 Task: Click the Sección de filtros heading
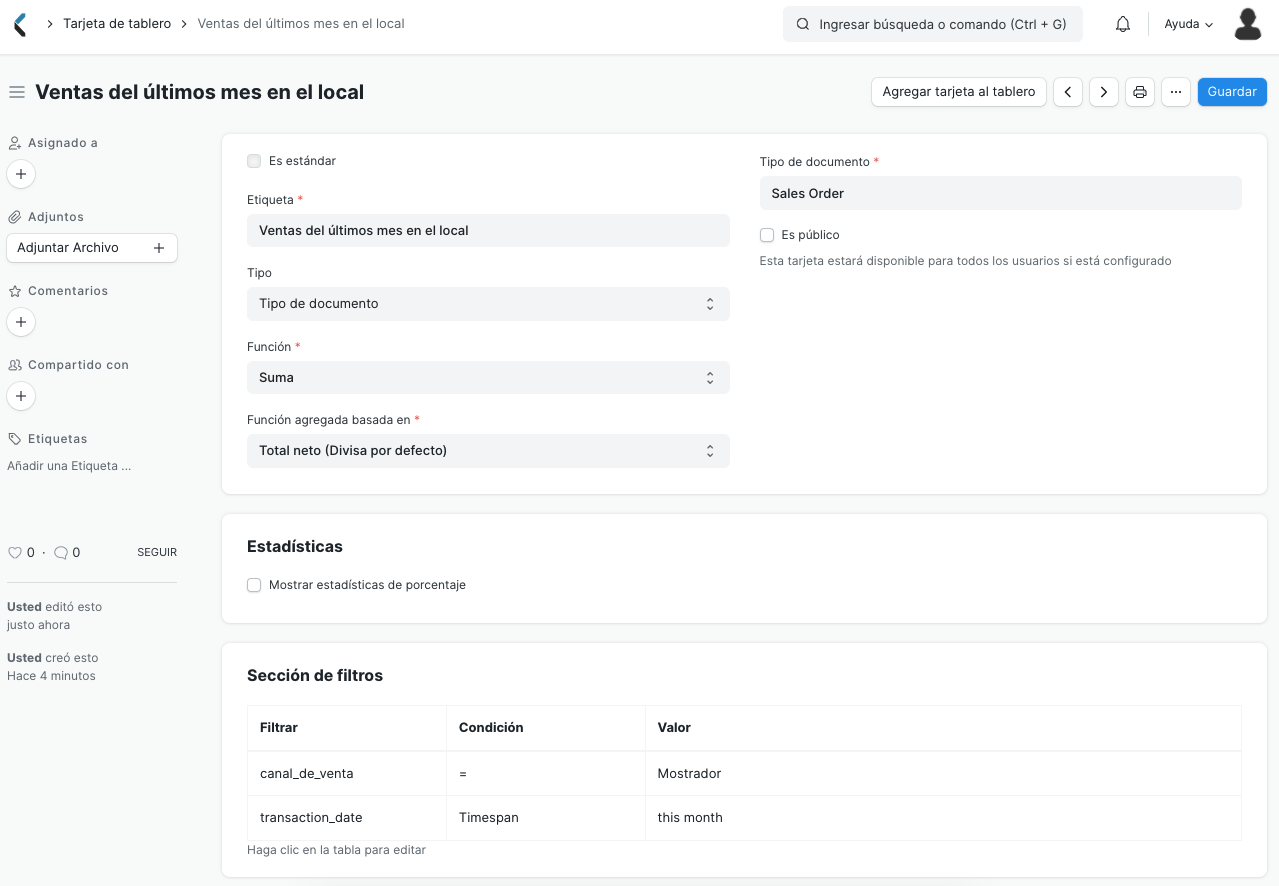tap(315, 676)
